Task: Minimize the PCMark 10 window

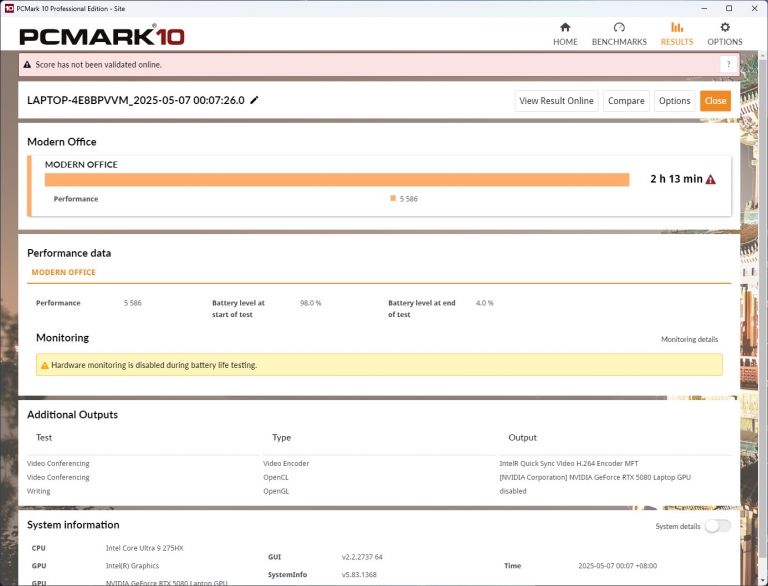Action: [x=704, y=8]
